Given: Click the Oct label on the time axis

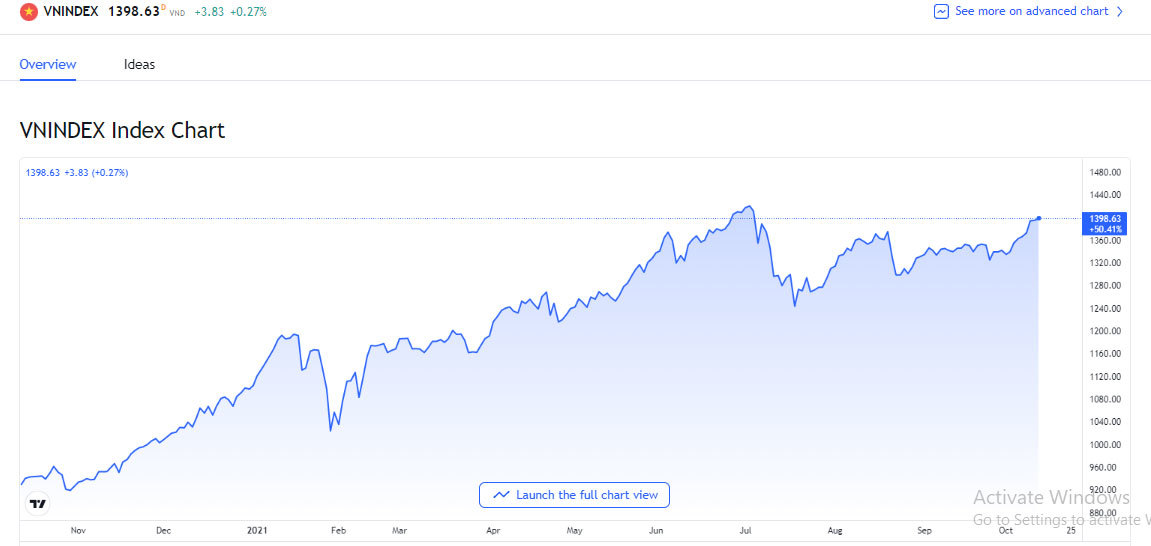Looking at the screenshot, I should (1005, 530).
